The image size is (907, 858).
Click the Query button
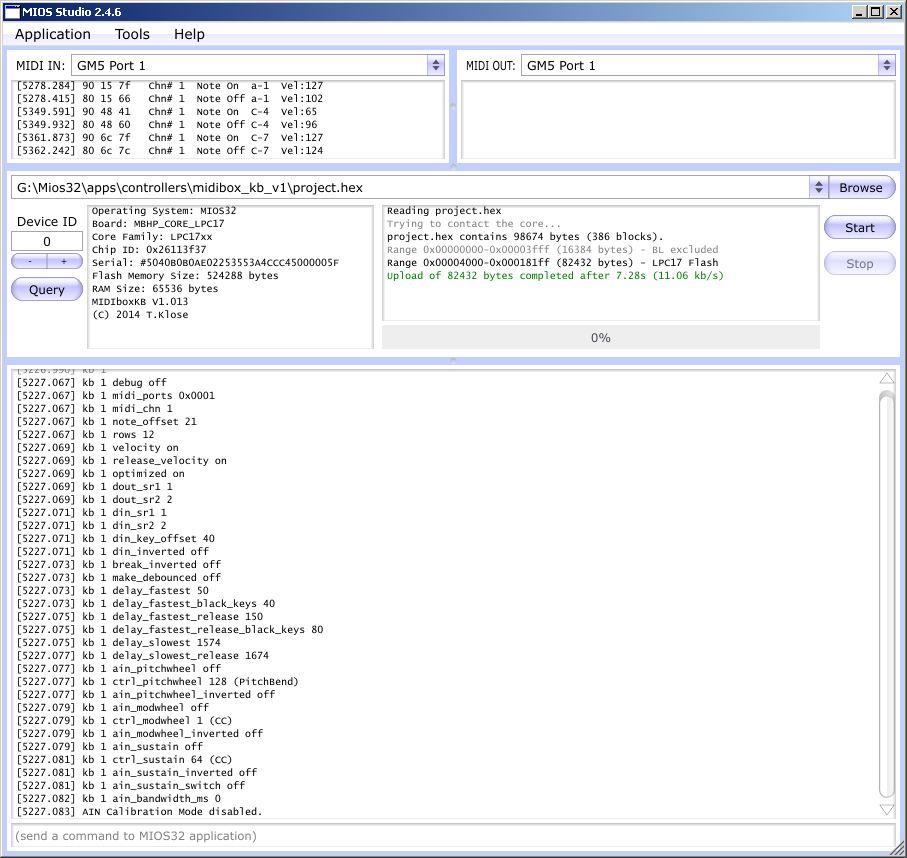point(47,289)
